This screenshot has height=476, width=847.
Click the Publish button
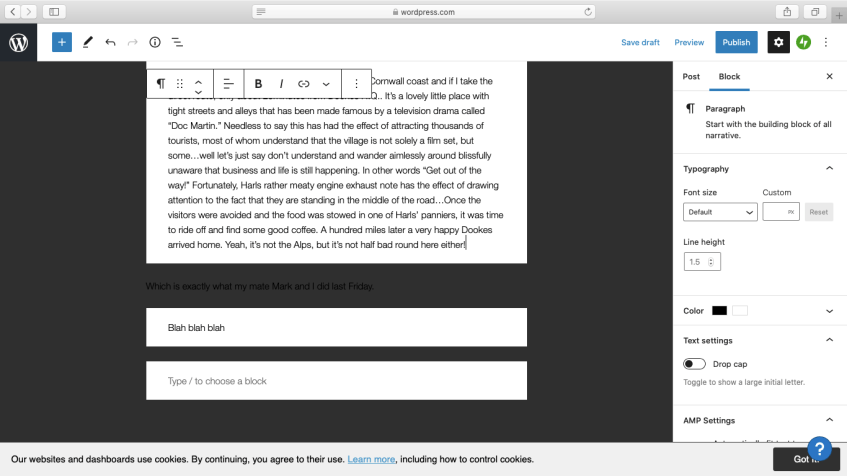[x=736, y=42]
